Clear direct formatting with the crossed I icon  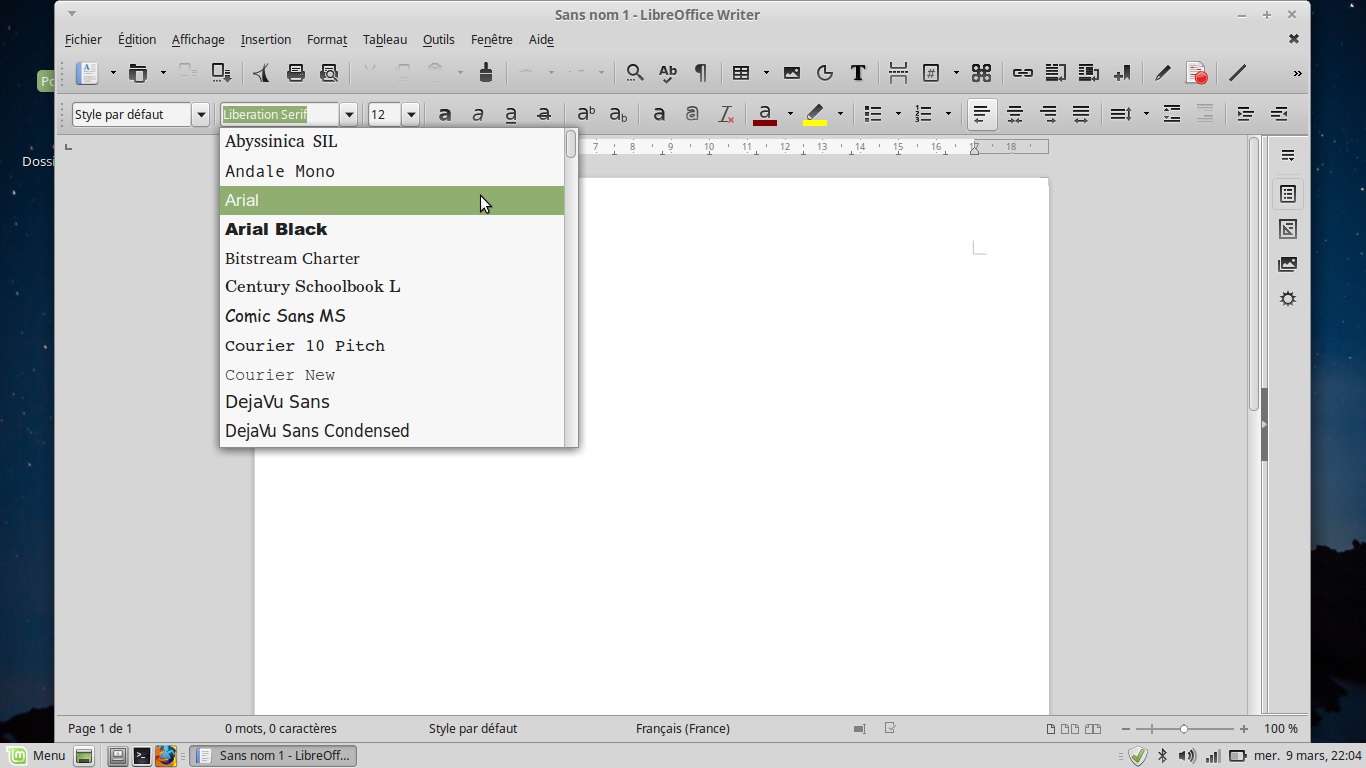727,114
